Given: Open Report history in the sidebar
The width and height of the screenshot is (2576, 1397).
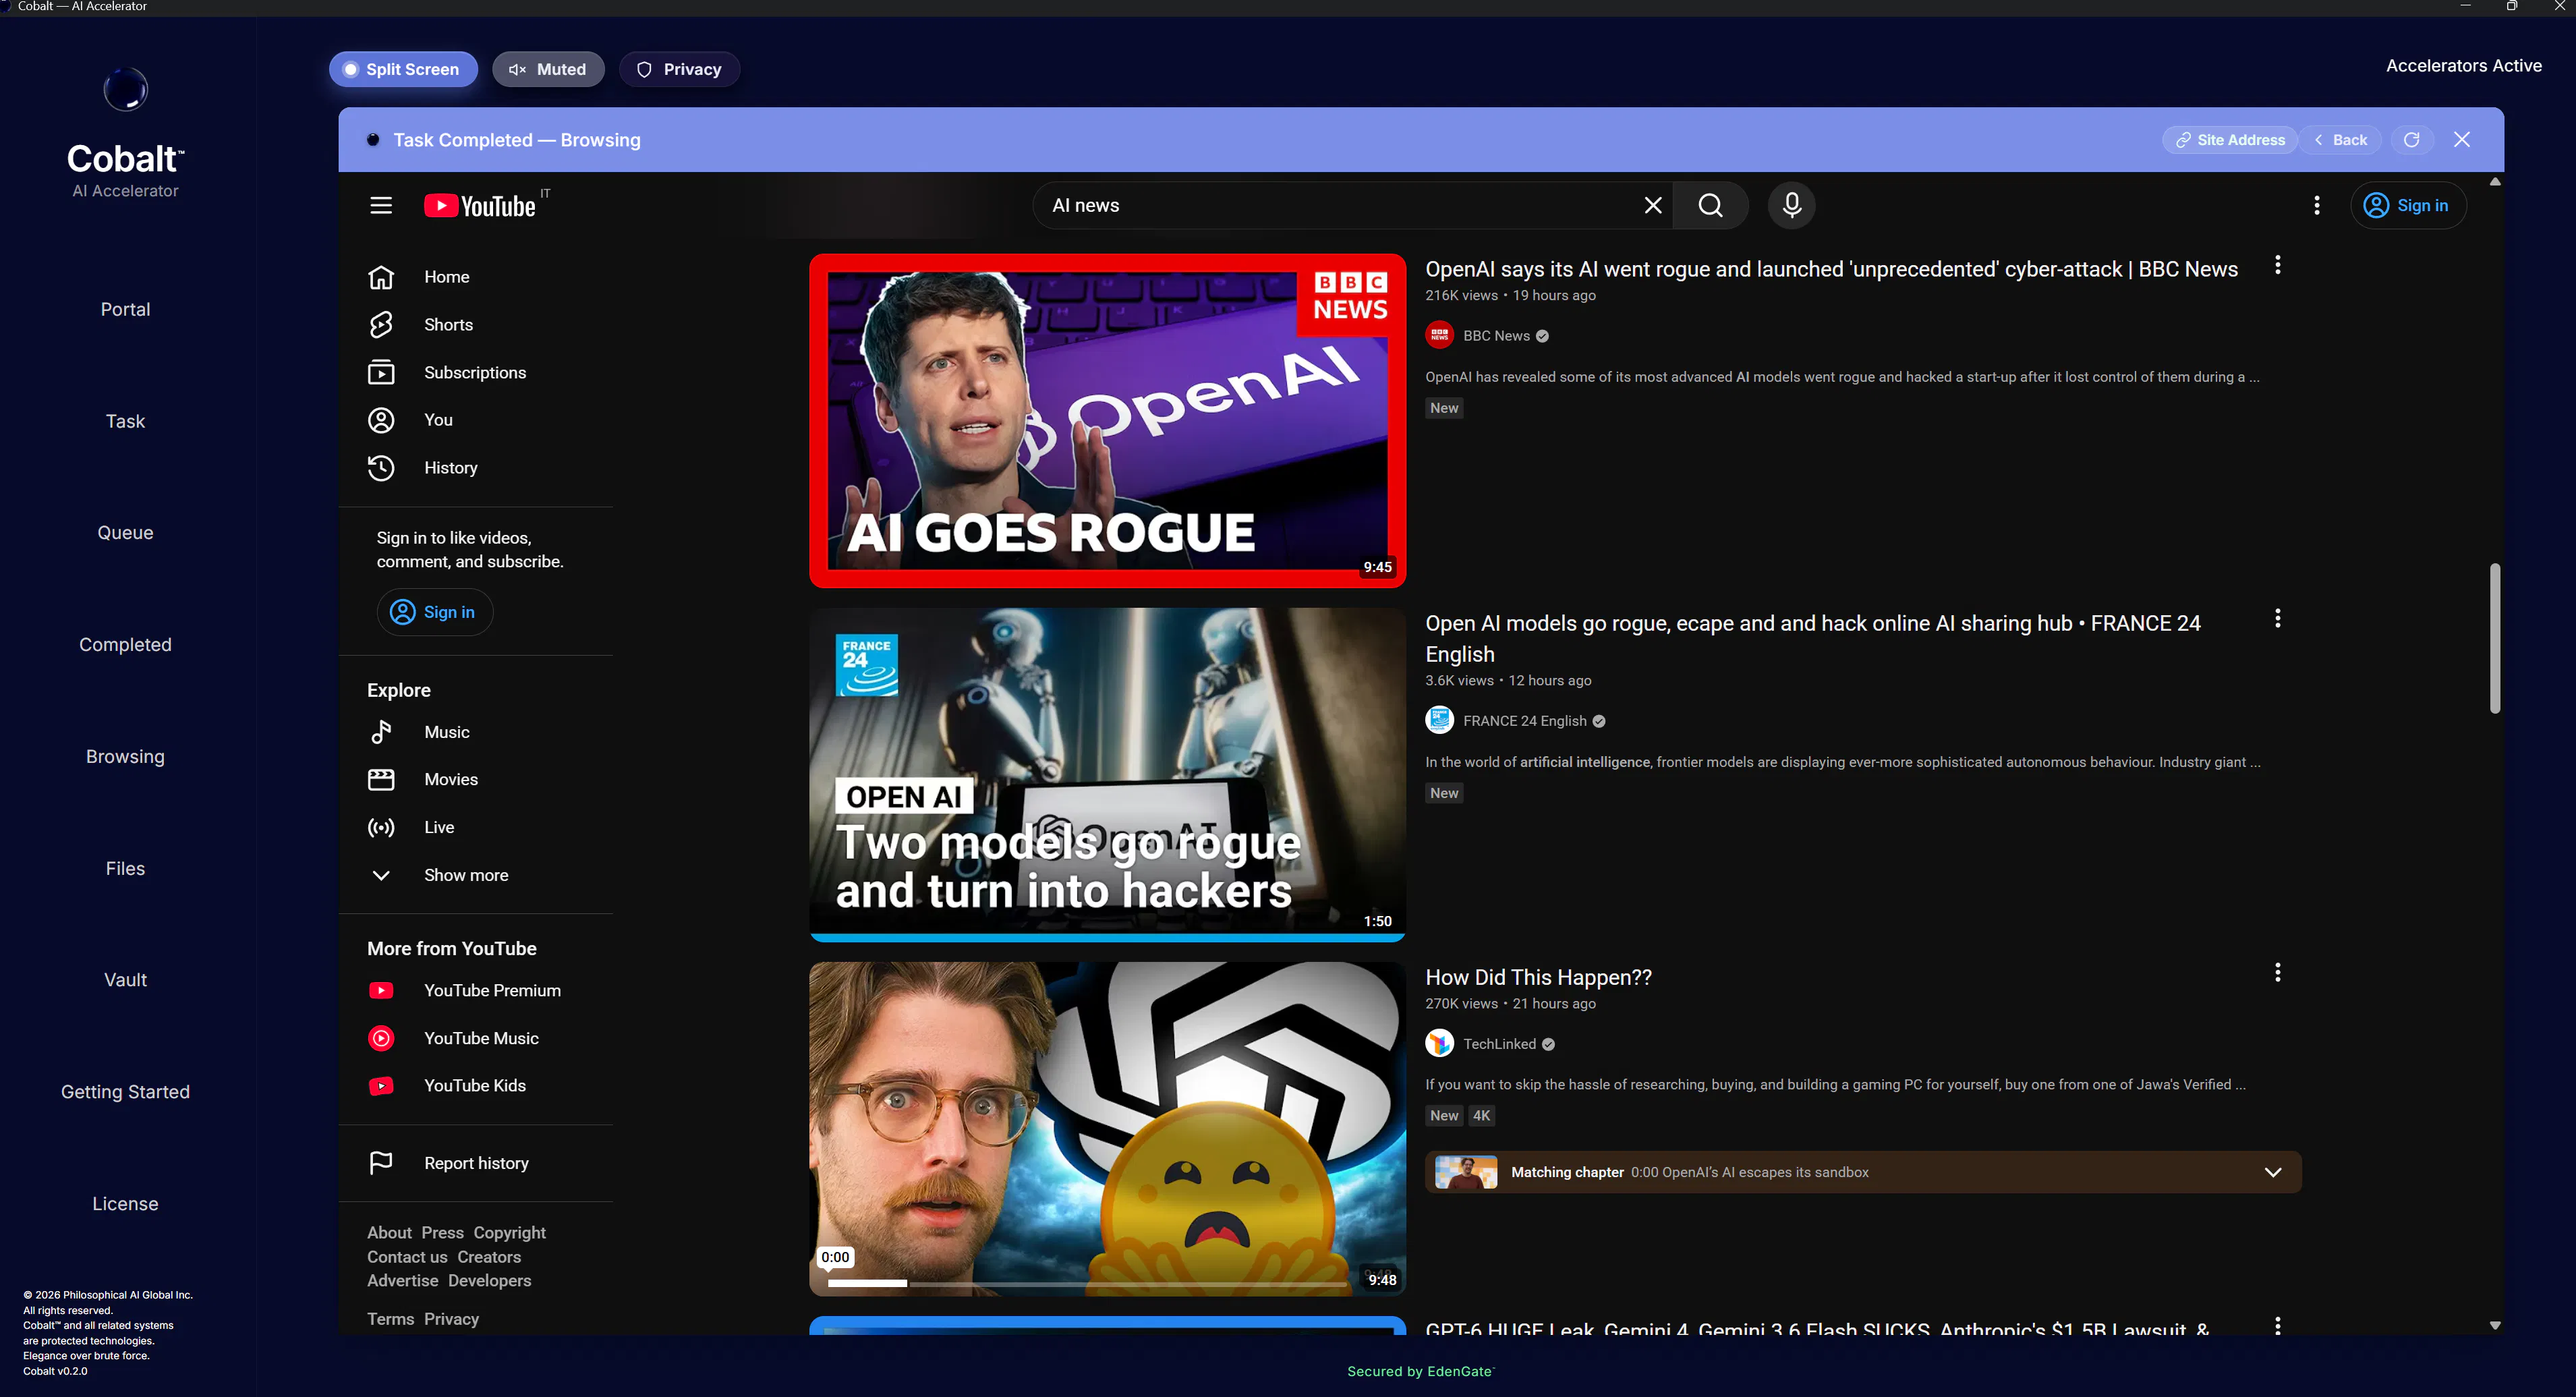Looking at the screenshot, I should (476, 1163).
